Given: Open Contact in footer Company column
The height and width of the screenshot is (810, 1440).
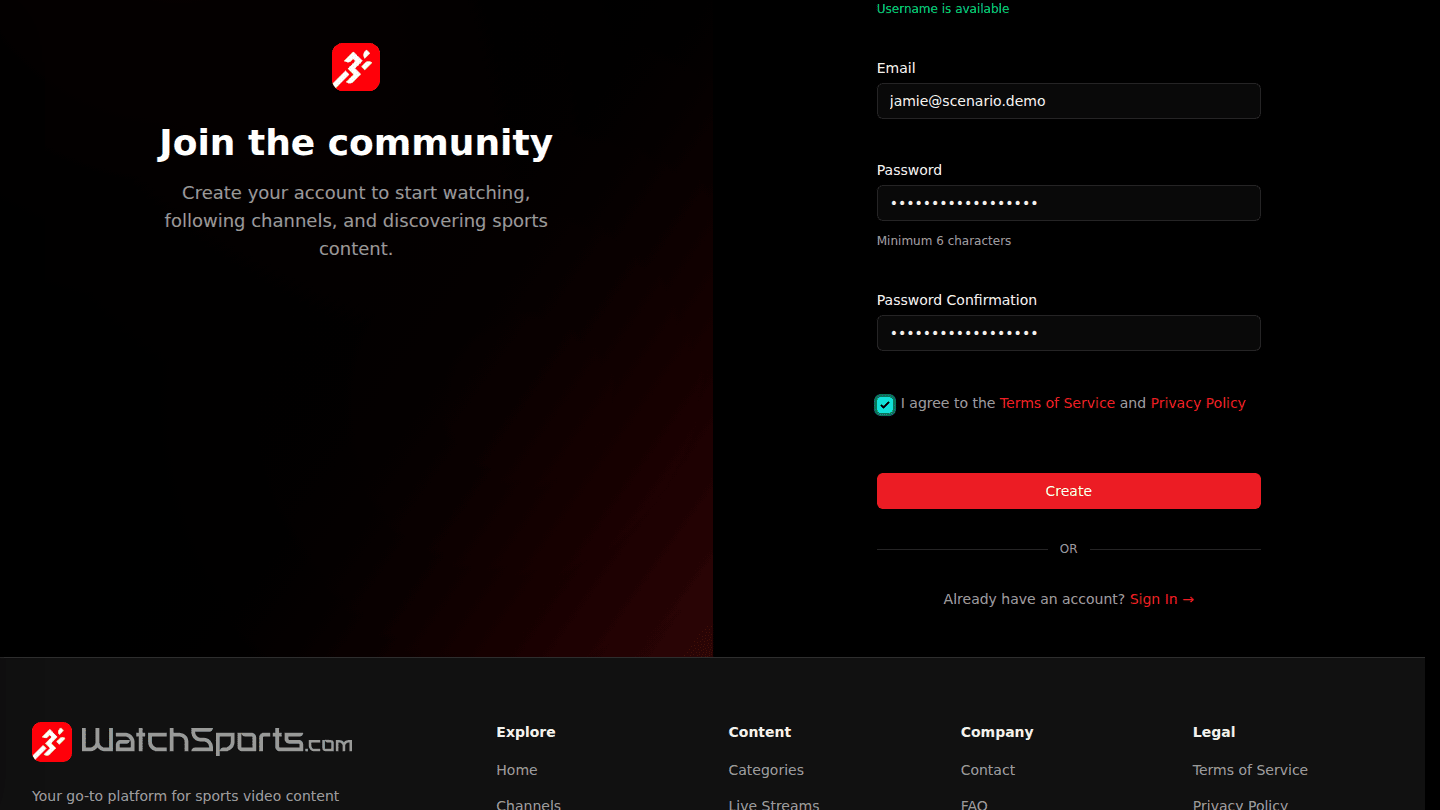Looking at the screenshot, I should coord(988,770).
